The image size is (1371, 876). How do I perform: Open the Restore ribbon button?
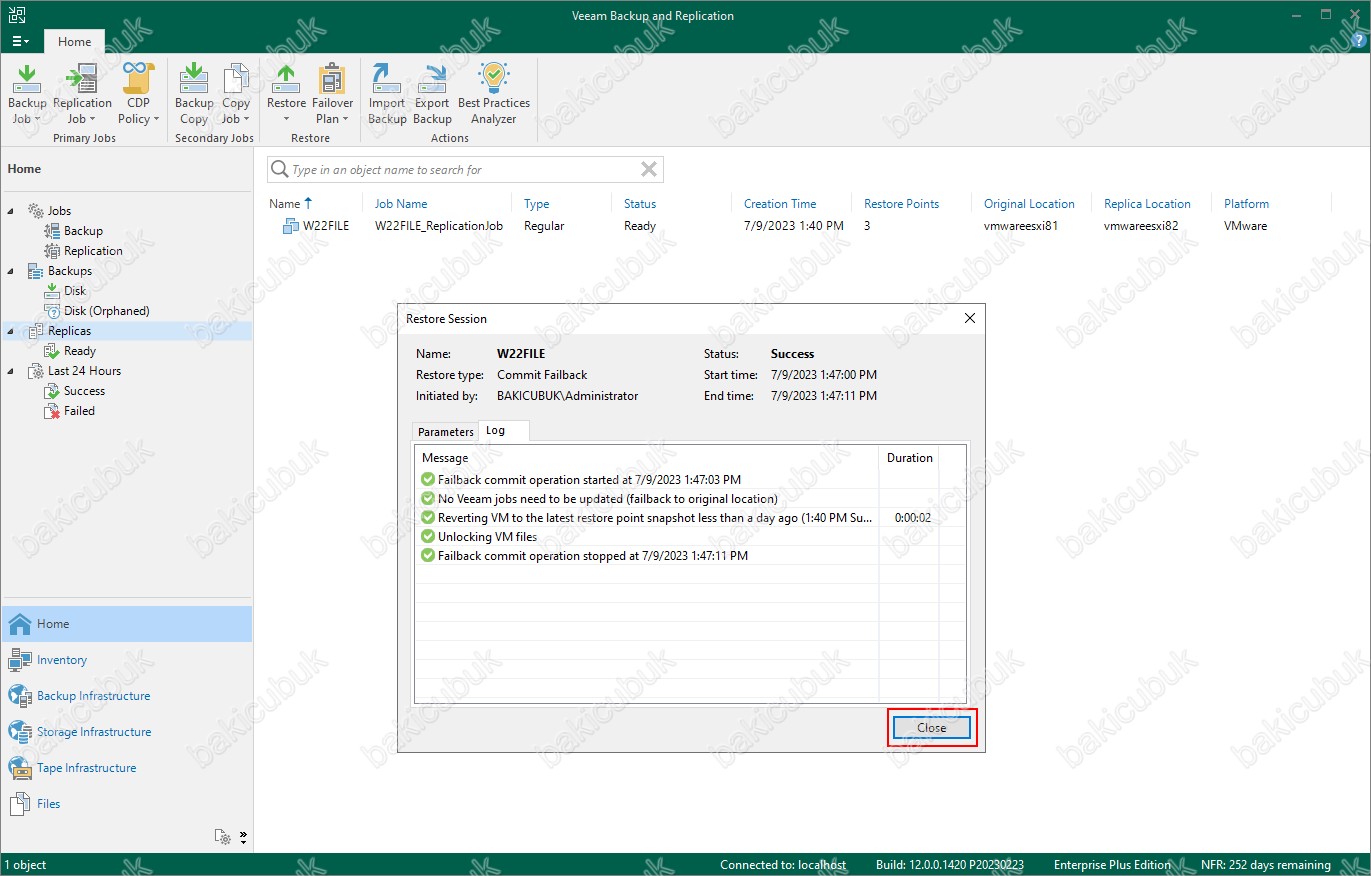pyautogui.click(x=286, y=94)
